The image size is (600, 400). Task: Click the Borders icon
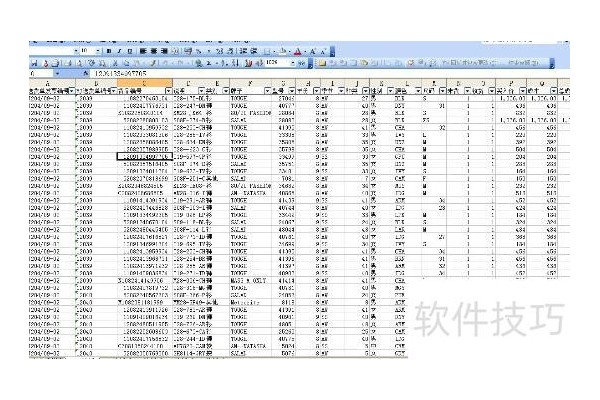267,51
